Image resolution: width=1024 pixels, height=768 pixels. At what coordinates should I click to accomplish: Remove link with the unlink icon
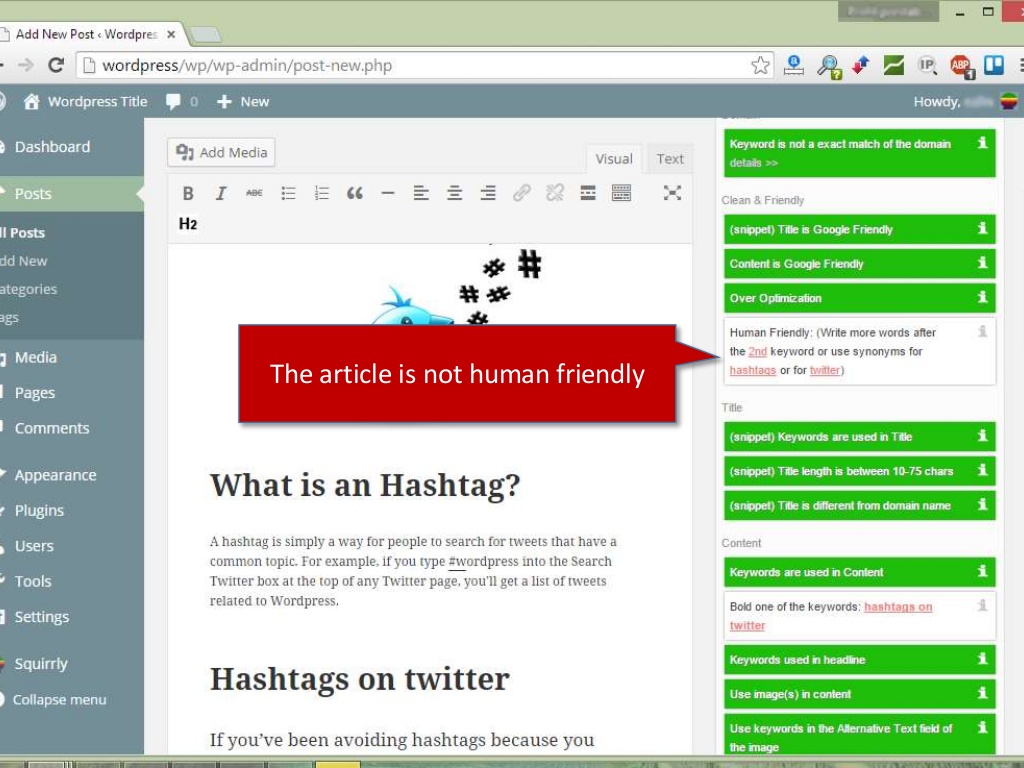pyautogui.click(x=554, y=193)
